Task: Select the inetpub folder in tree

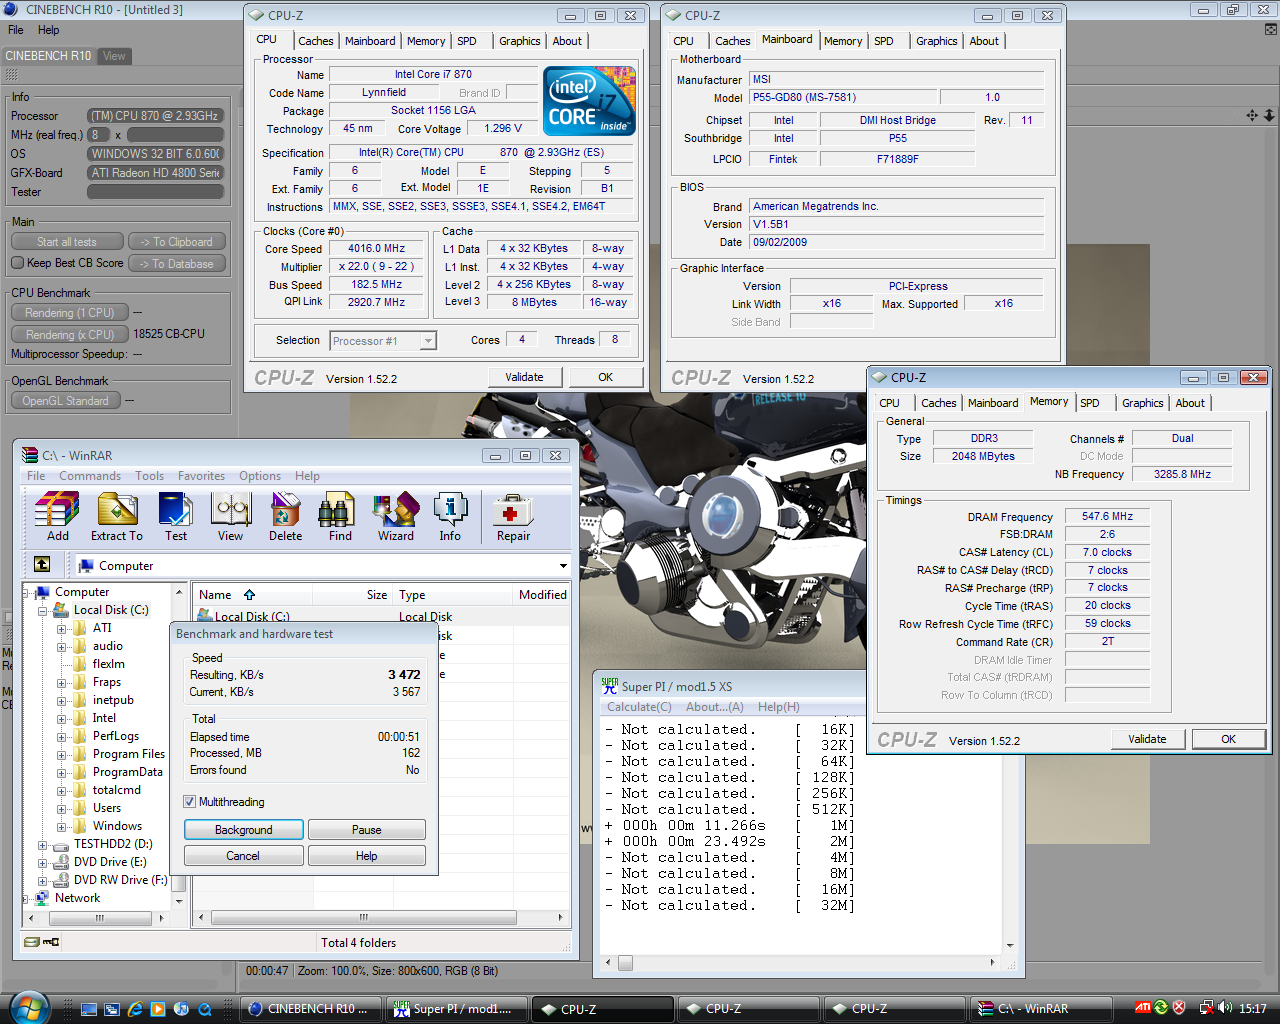Action: click(113, 700)
